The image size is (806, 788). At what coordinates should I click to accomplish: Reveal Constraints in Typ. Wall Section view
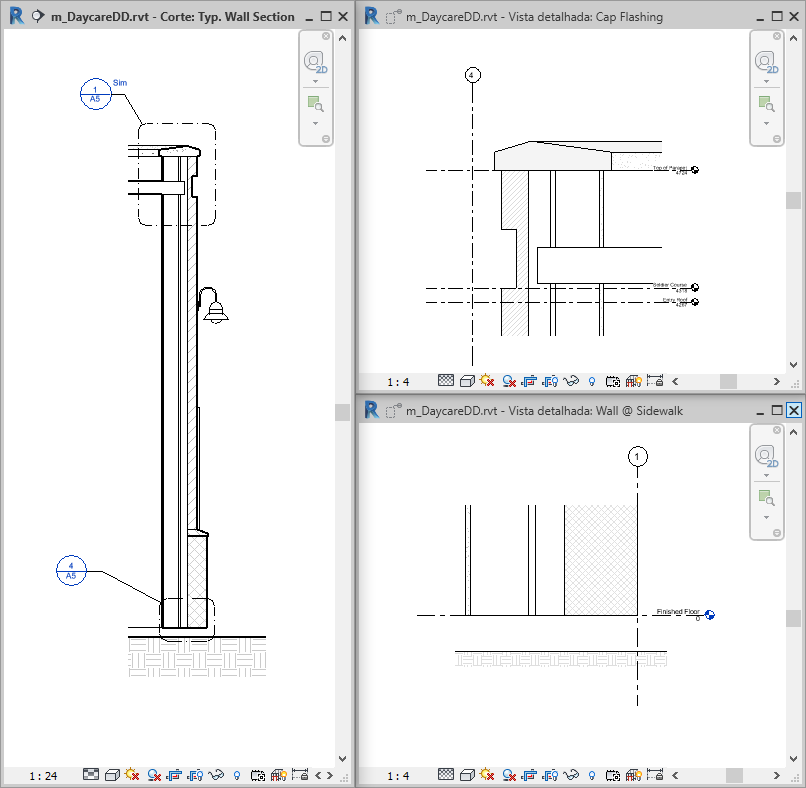pyautogui.click(x=300, y=775)
